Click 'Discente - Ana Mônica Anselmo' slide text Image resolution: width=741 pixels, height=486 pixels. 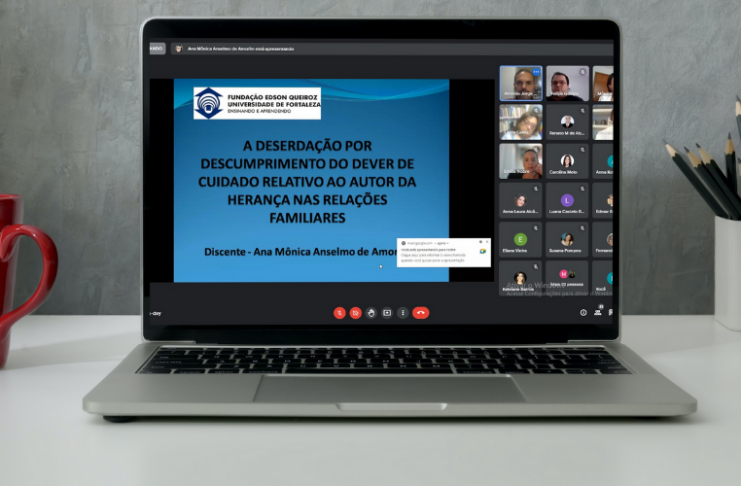click(x=300, y=252)
